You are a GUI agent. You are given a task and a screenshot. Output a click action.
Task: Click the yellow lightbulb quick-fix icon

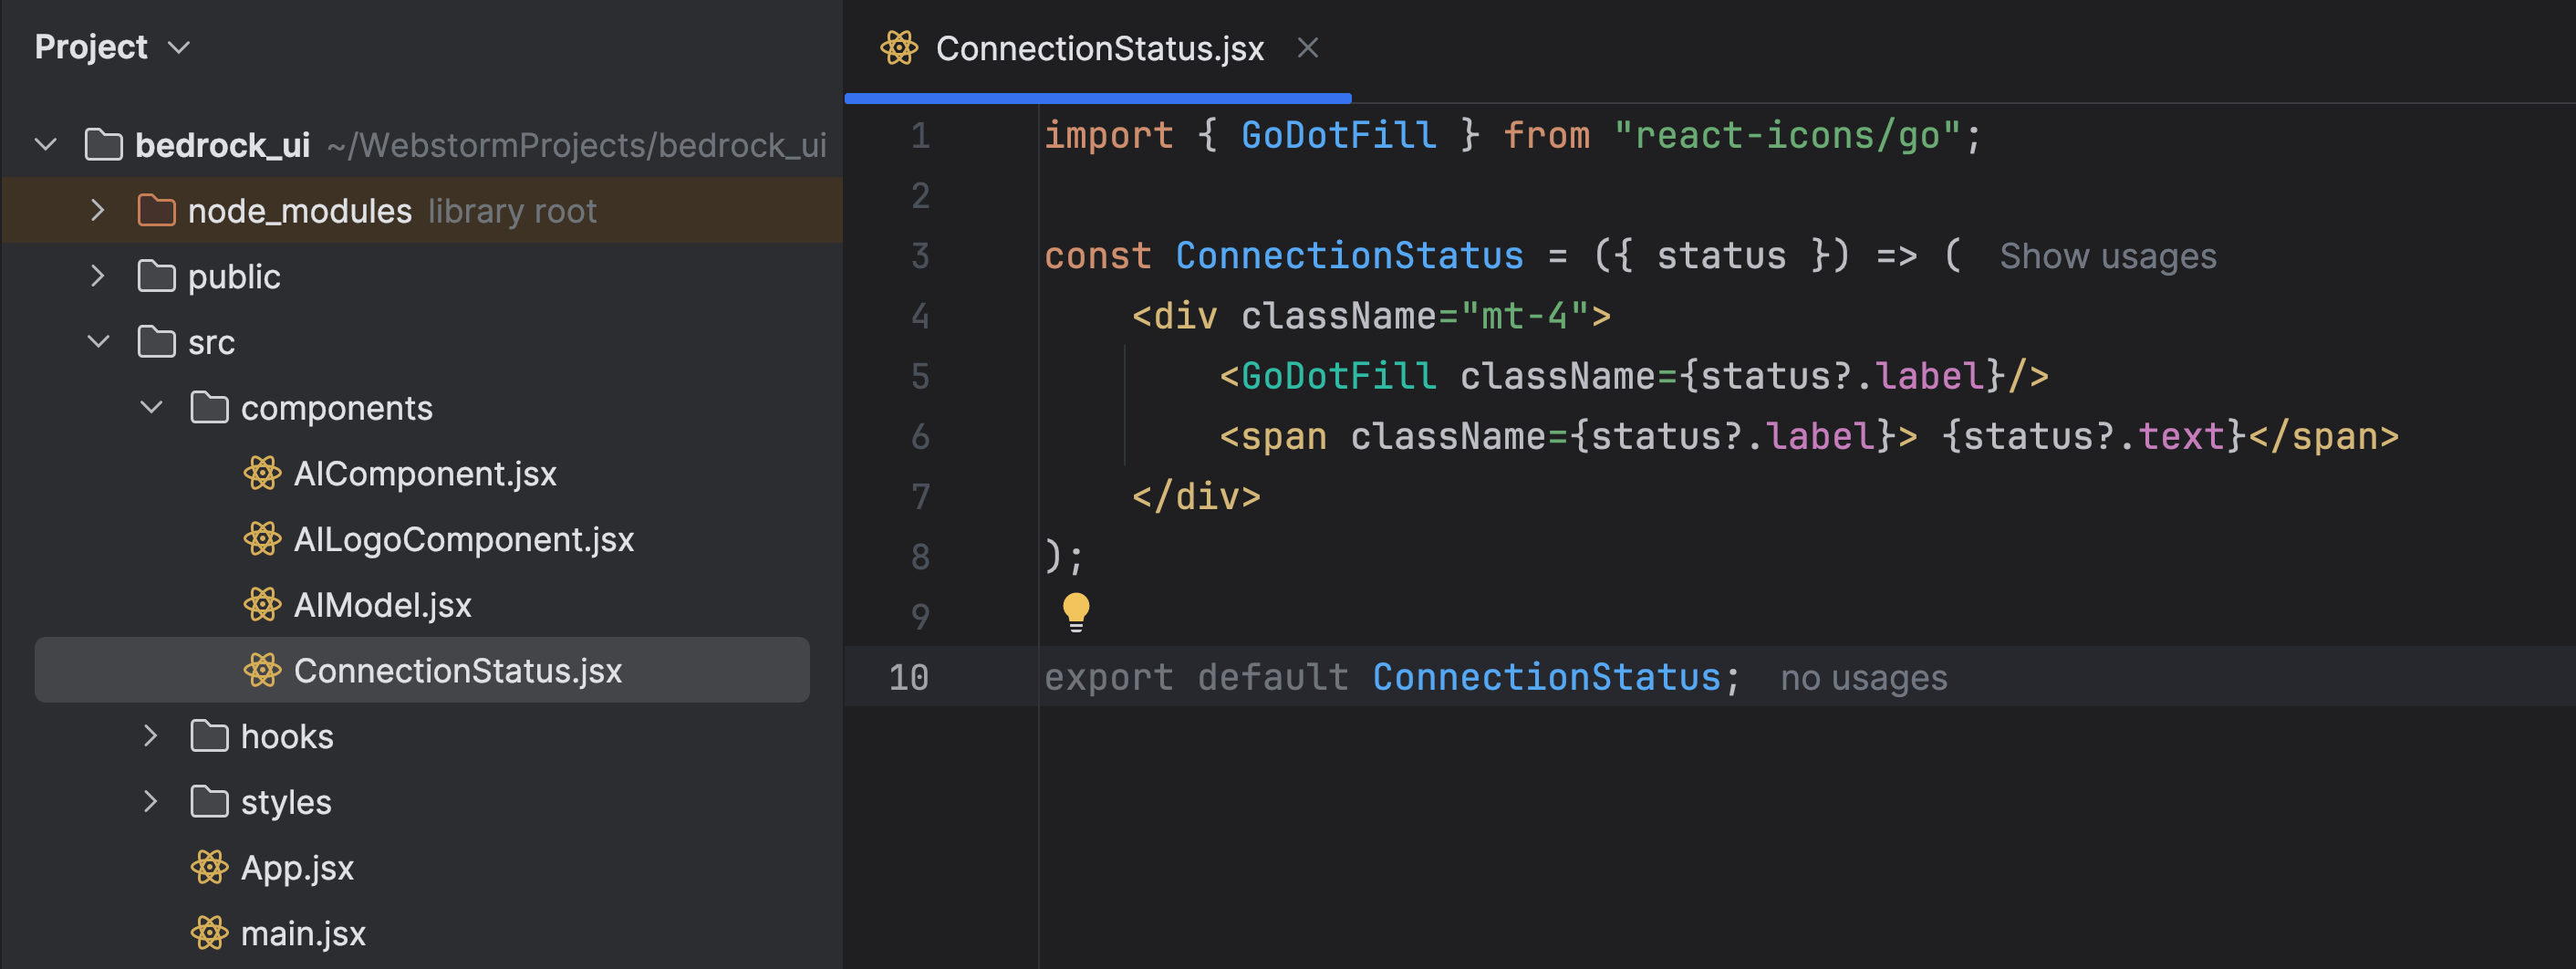tap(1076, 611)
